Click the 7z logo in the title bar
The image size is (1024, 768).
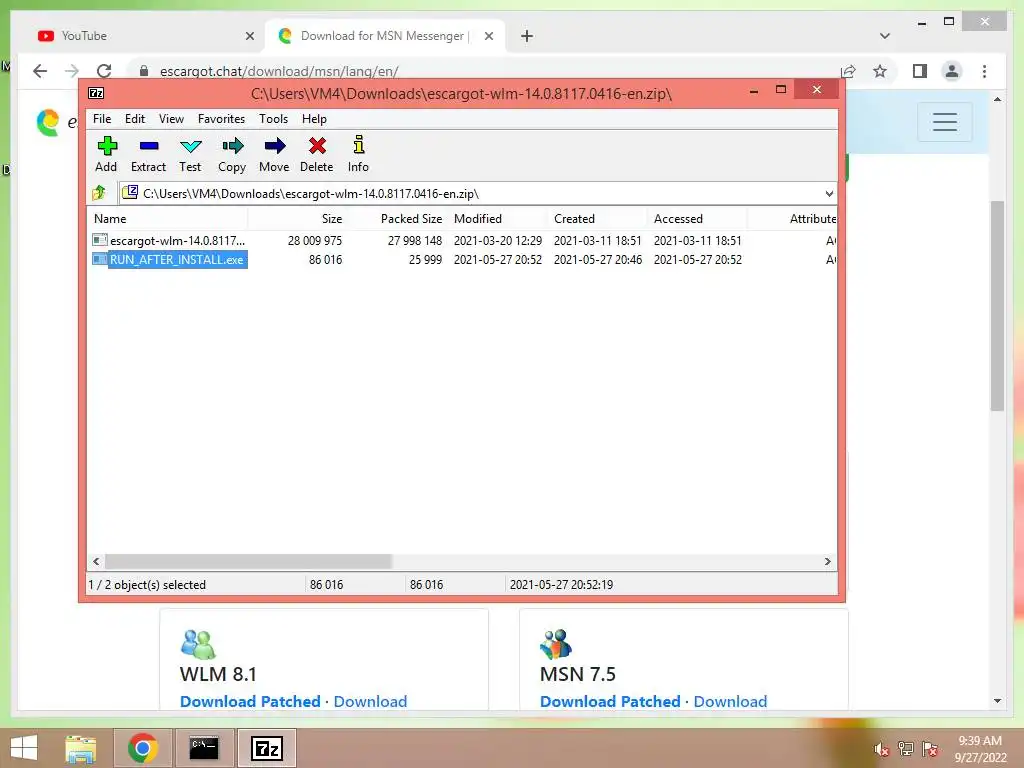(x=96, y=93)
